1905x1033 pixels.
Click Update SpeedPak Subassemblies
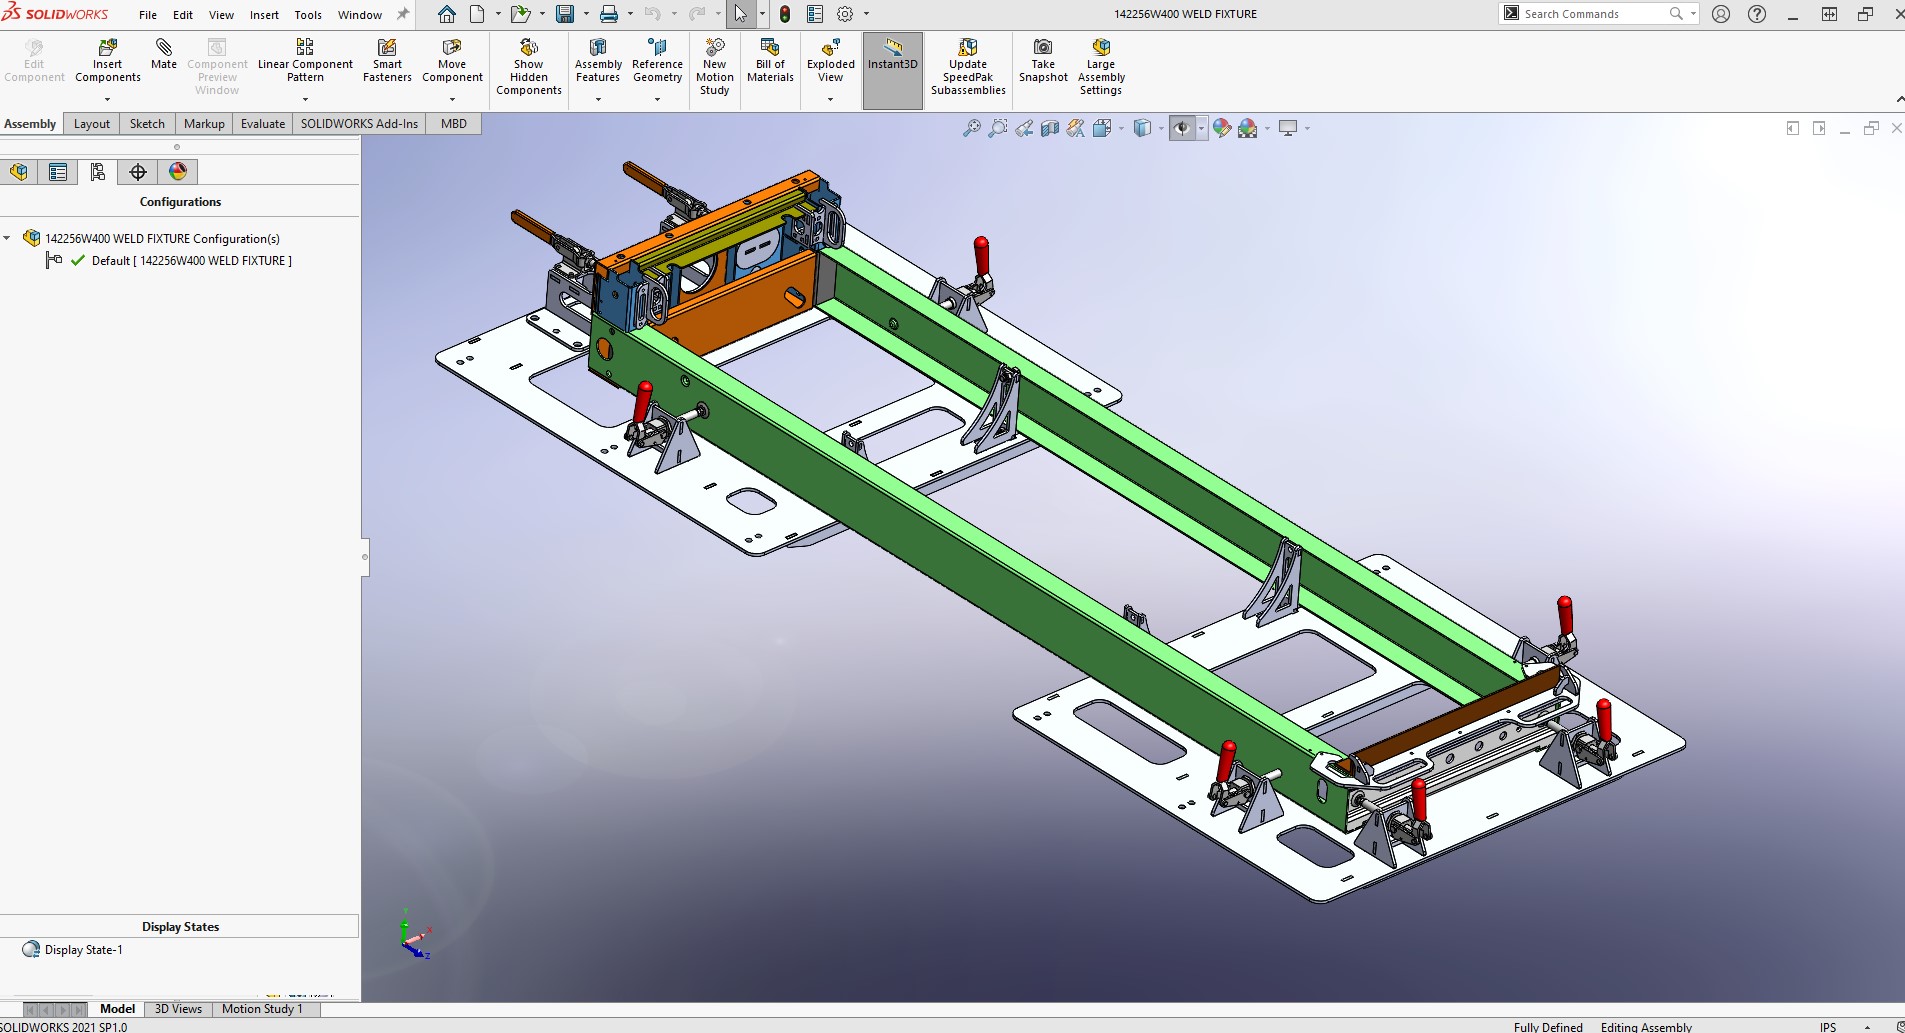[968, 66]
